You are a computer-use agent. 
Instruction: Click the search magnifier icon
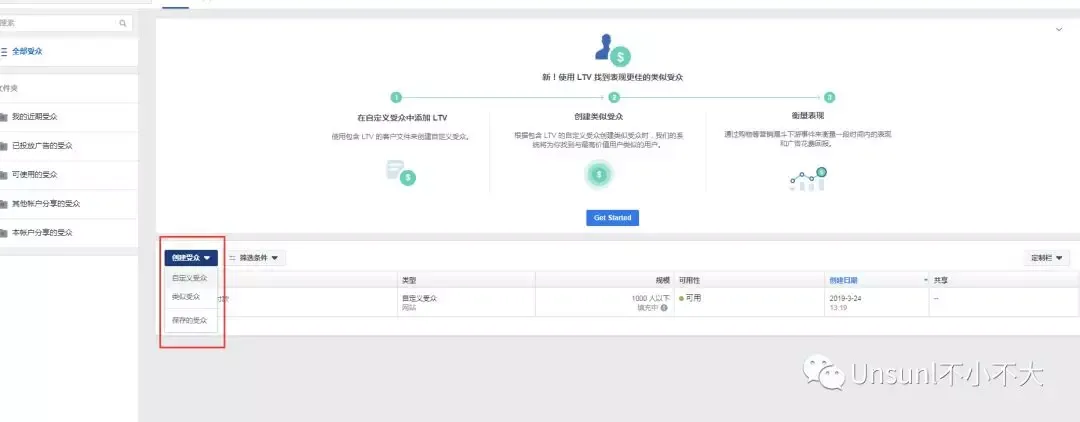tap(123, 23)
